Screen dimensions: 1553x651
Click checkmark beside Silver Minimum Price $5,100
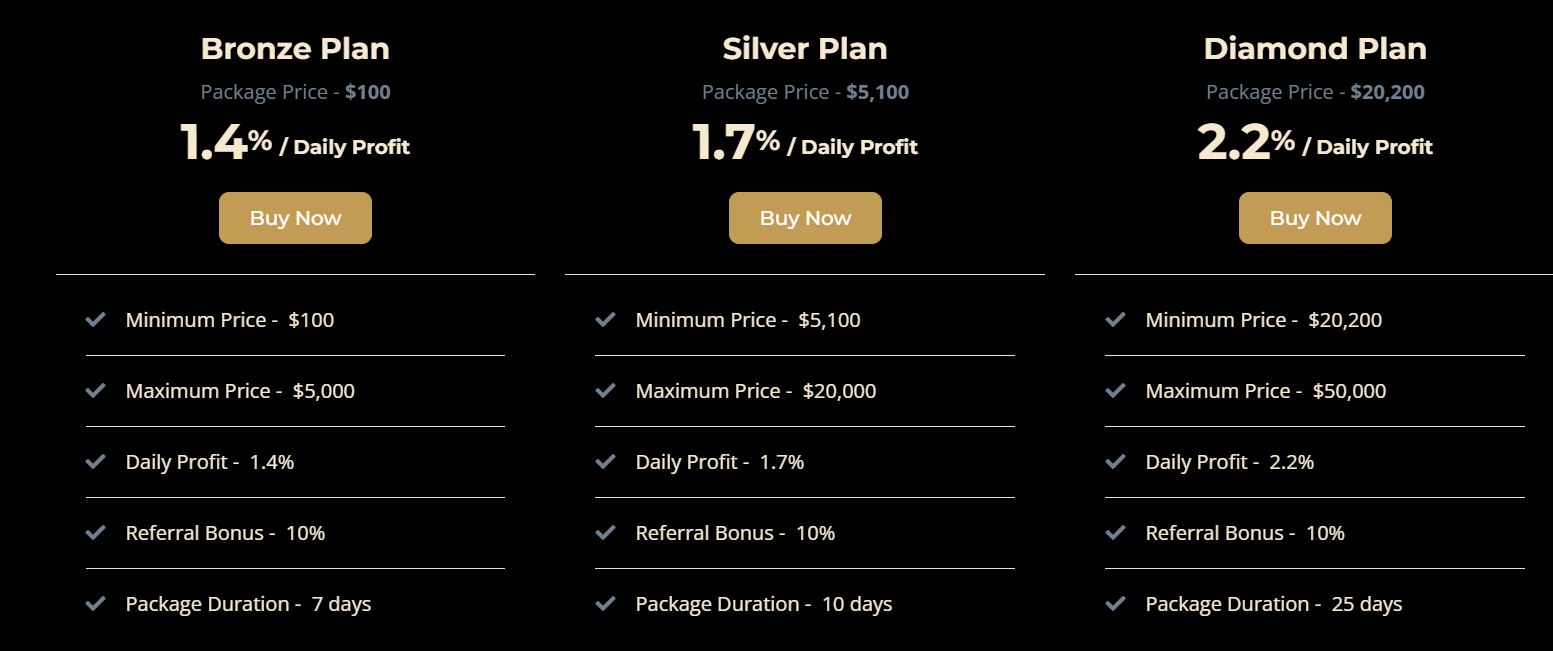pos(605,320)
